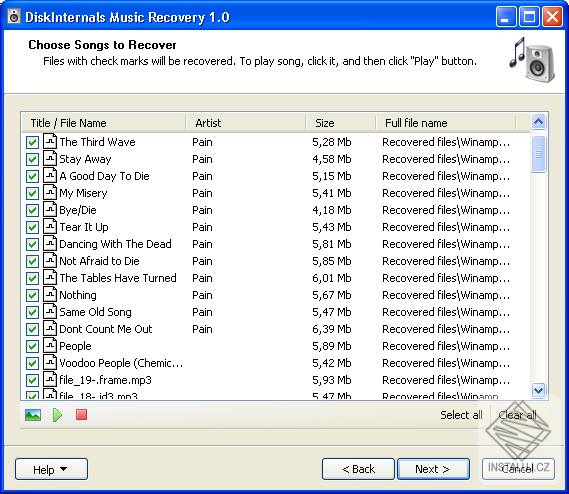Proceed with the Next button
569x494 pixels.
433,469
